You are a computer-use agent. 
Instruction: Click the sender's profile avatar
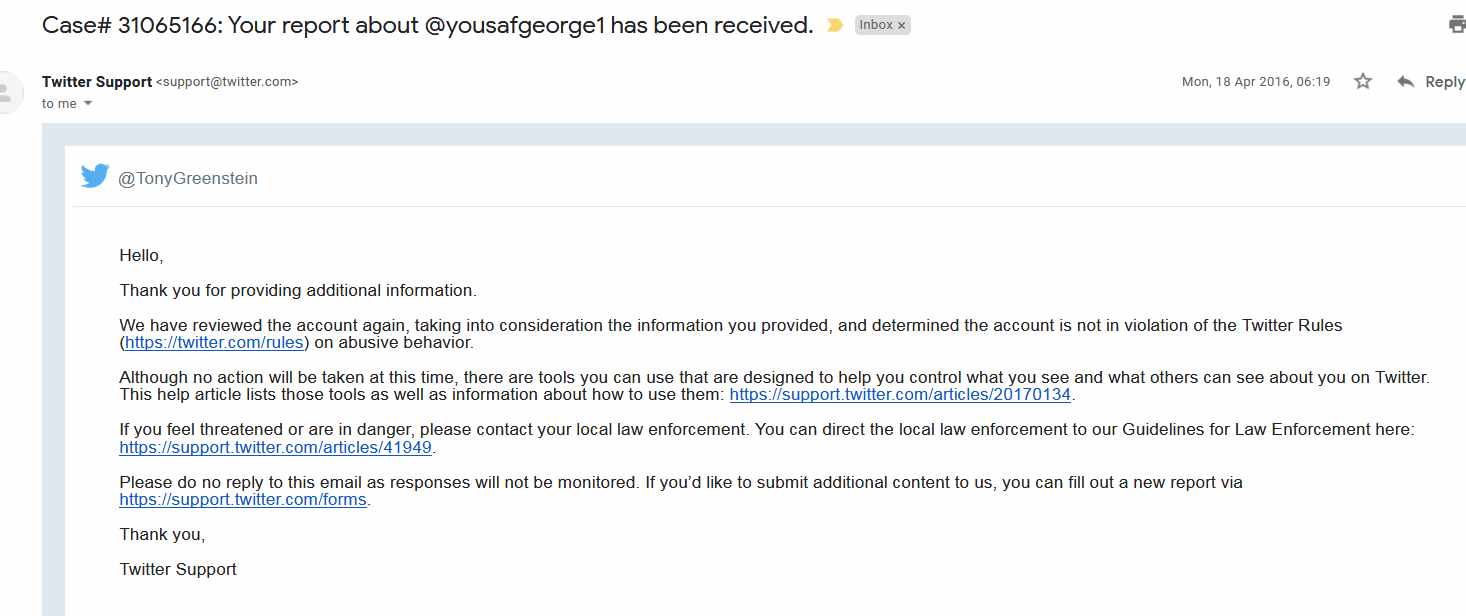[x=6, y=92]
